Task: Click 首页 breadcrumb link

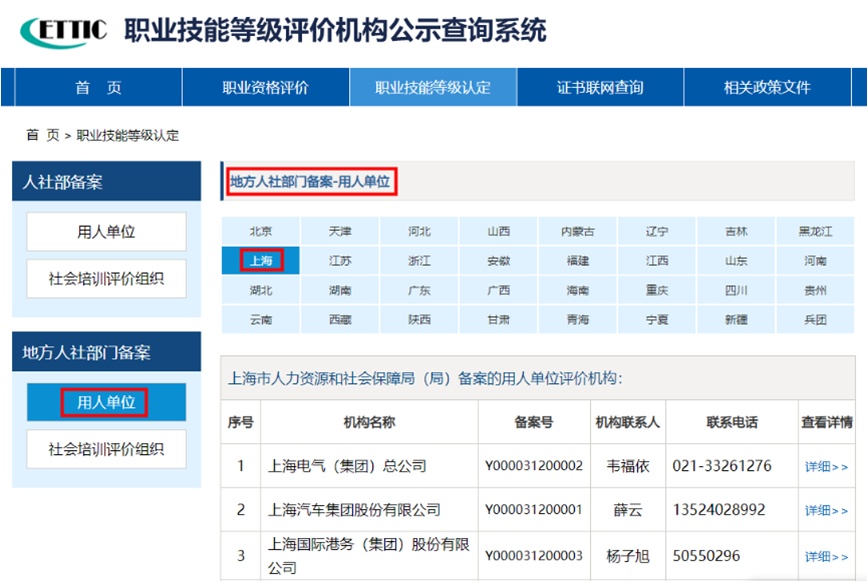Action: pos(43,135)
